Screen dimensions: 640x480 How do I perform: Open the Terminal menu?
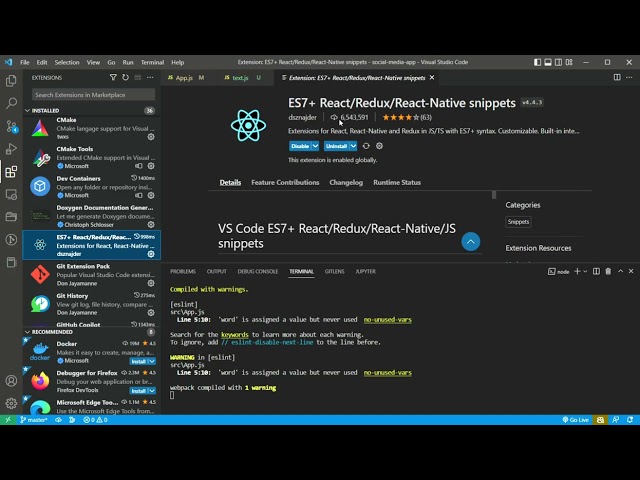click(152, 62)
